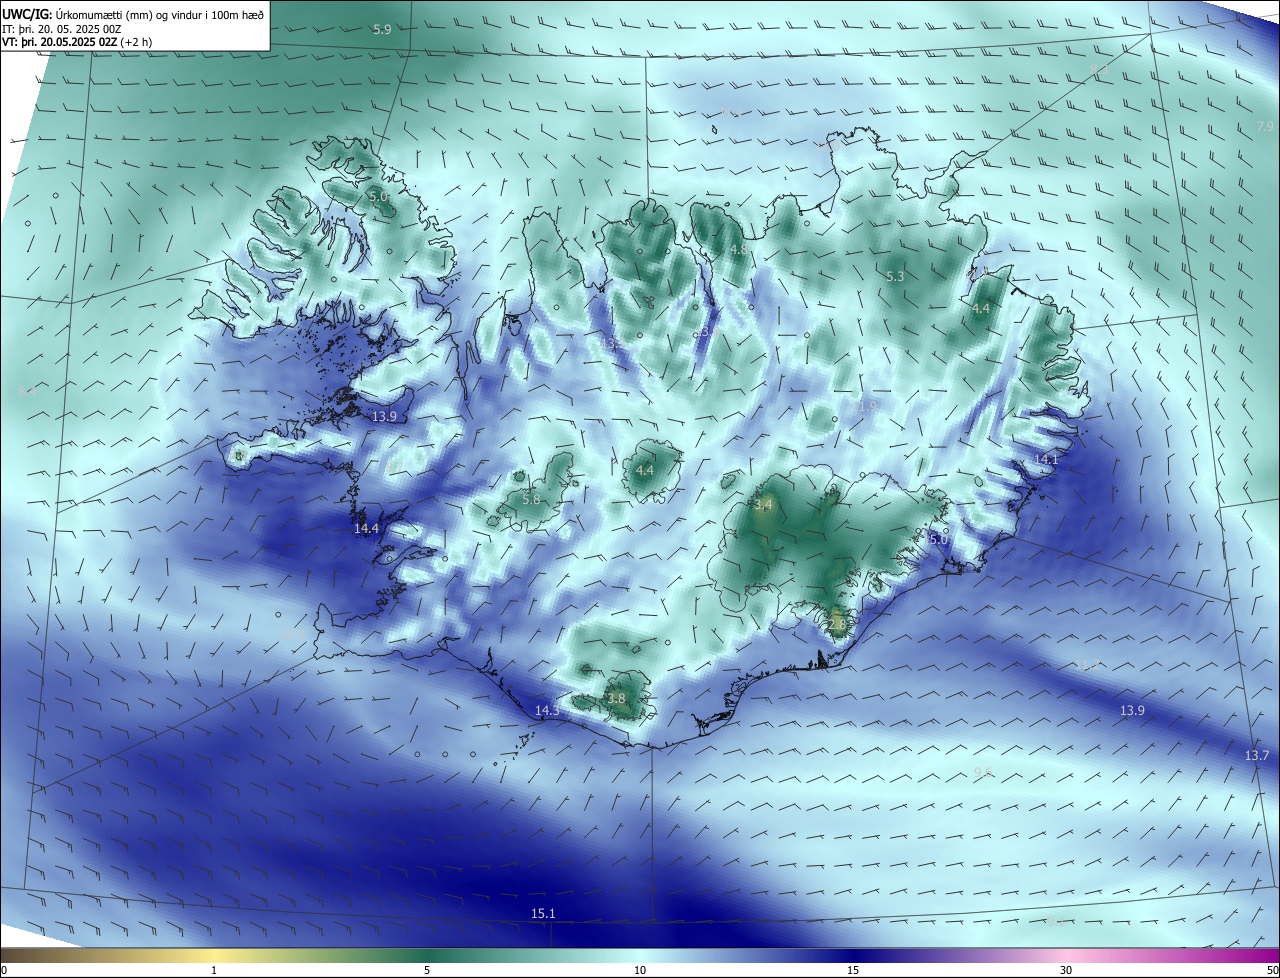Click the 4.4 value in the Eastfjords region
Screen dimensions: 1280x978
tap(981, 309)
